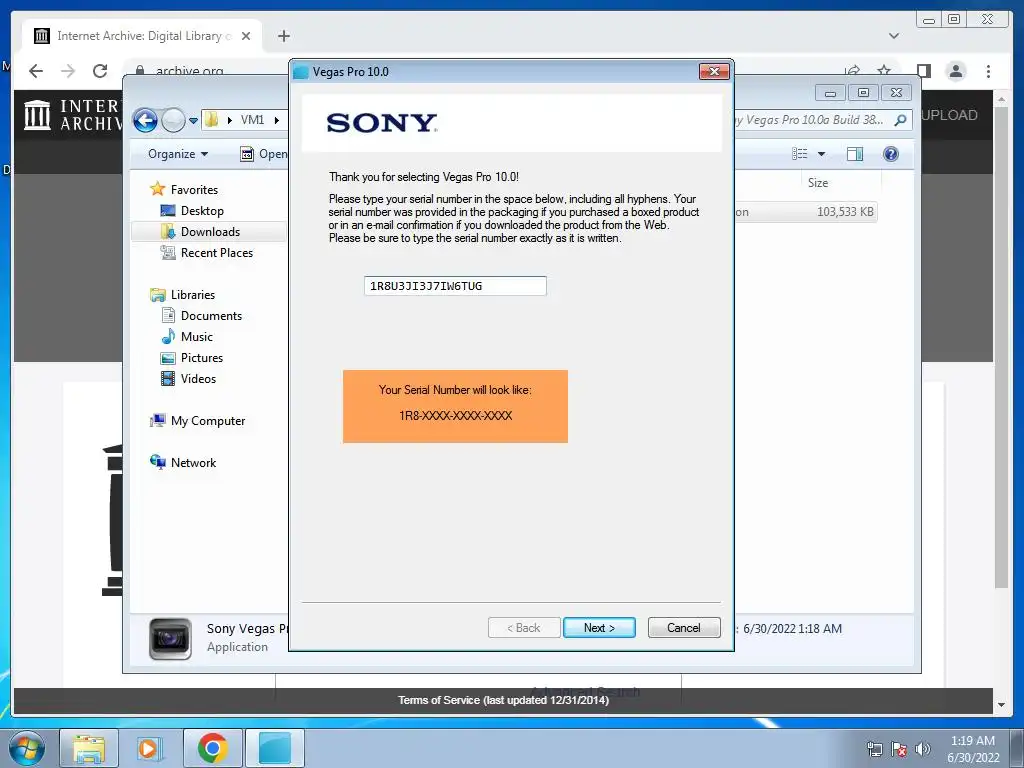Open the Terms of Service link
1024x768 pixels.
coord(504,700)
